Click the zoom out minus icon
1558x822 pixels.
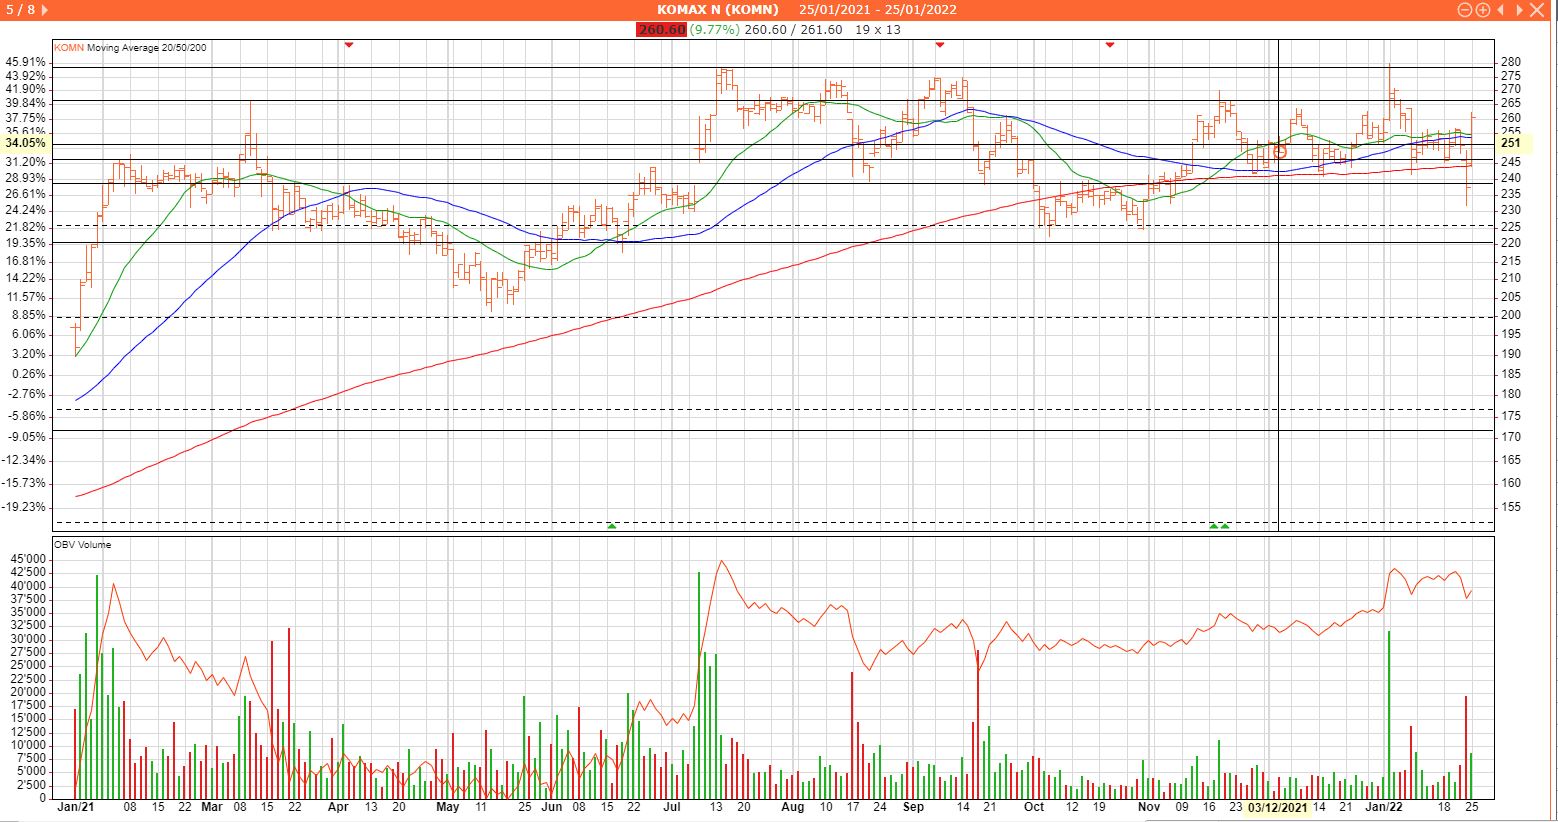[x=1465, y=10]
